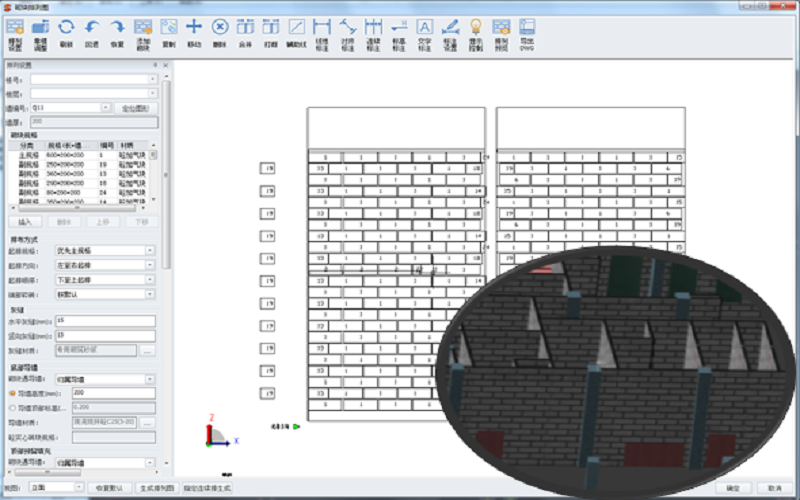Select the 打断 break block tool
Viewport: 800px width, 500px height.
point(271,34)
